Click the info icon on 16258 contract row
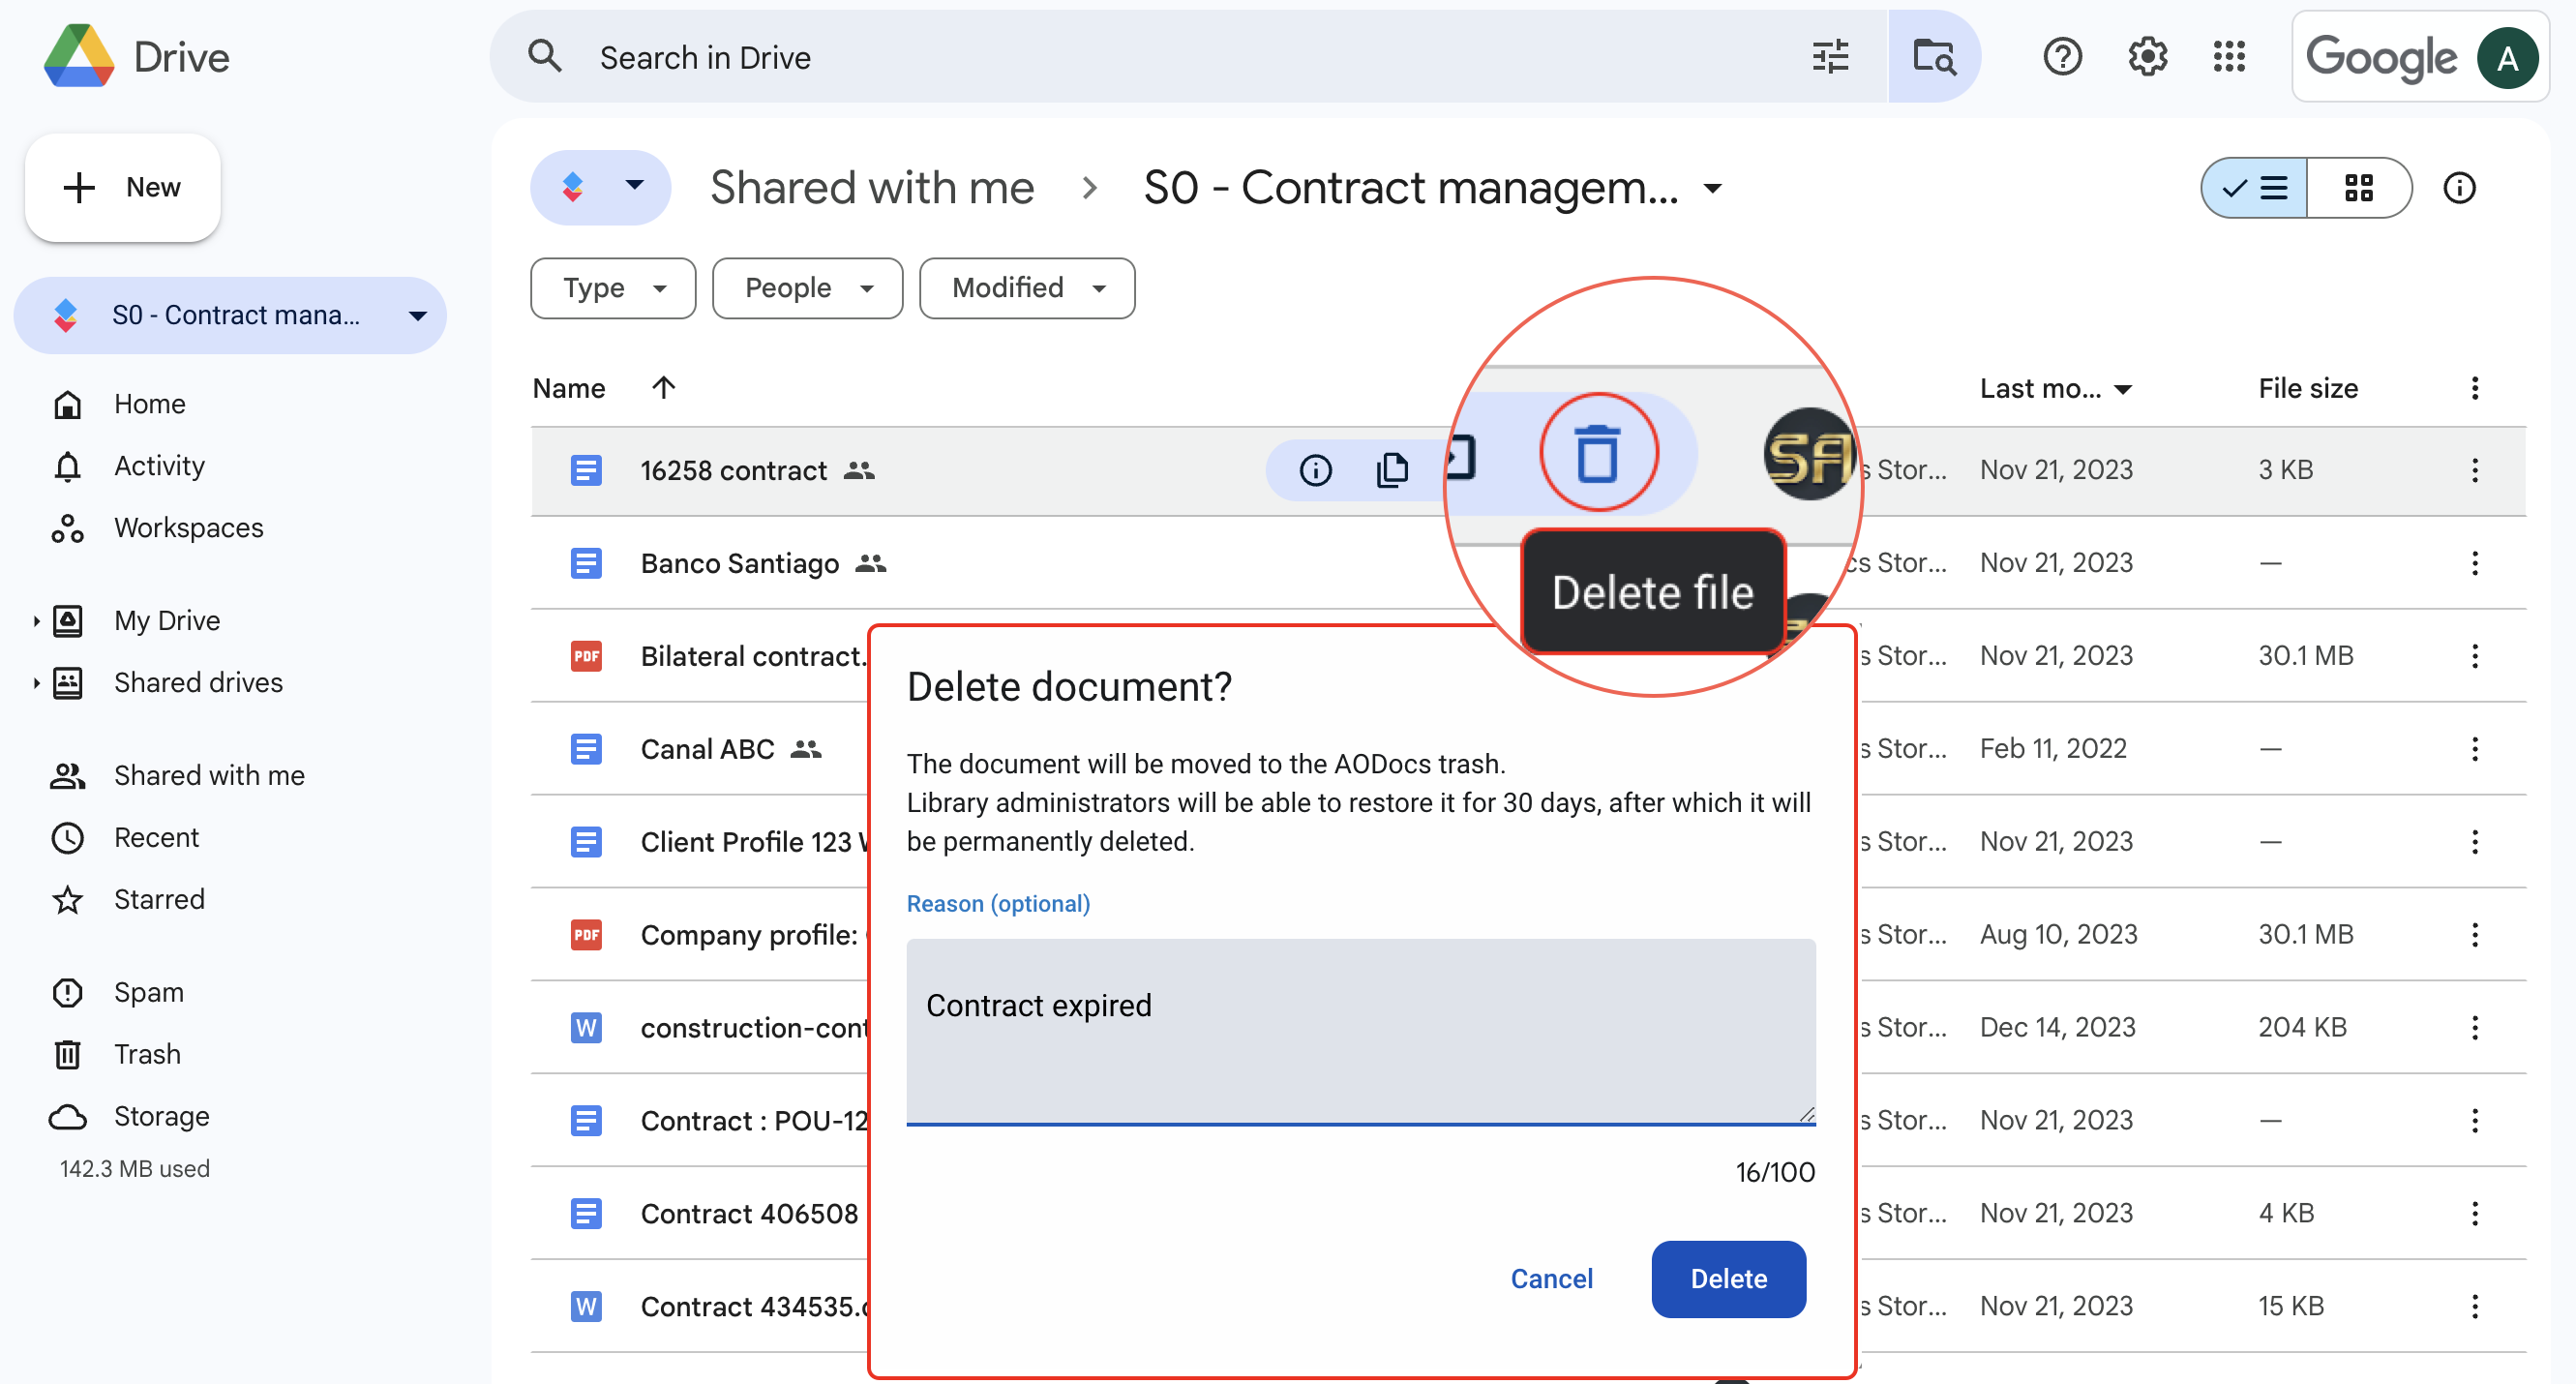Image resolution: width=2576 pixels, height=1384 pixels. tap(1315, 470)
